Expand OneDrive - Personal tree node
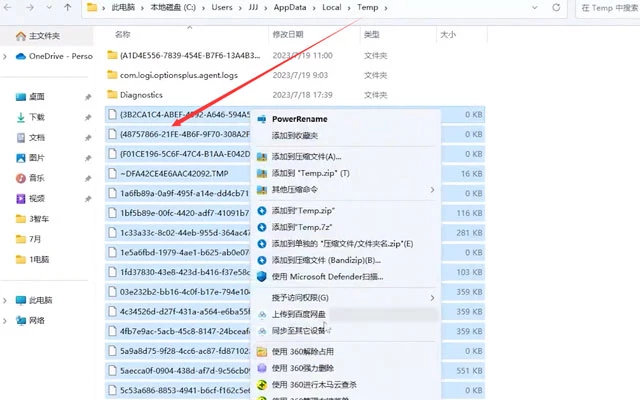Screen dimensions: 640x400 point(5,56)
